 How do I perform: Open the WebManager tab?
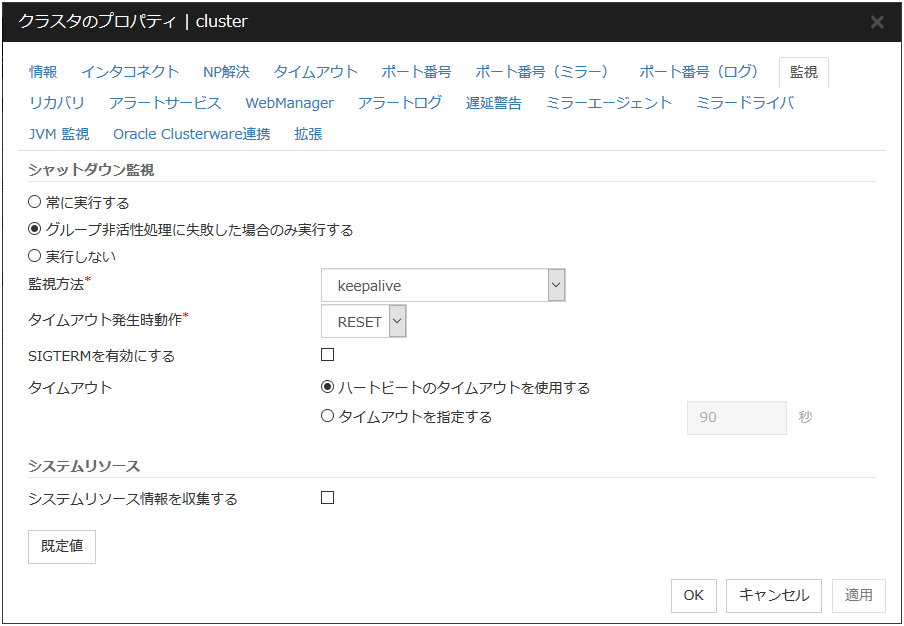coord(289,103)
